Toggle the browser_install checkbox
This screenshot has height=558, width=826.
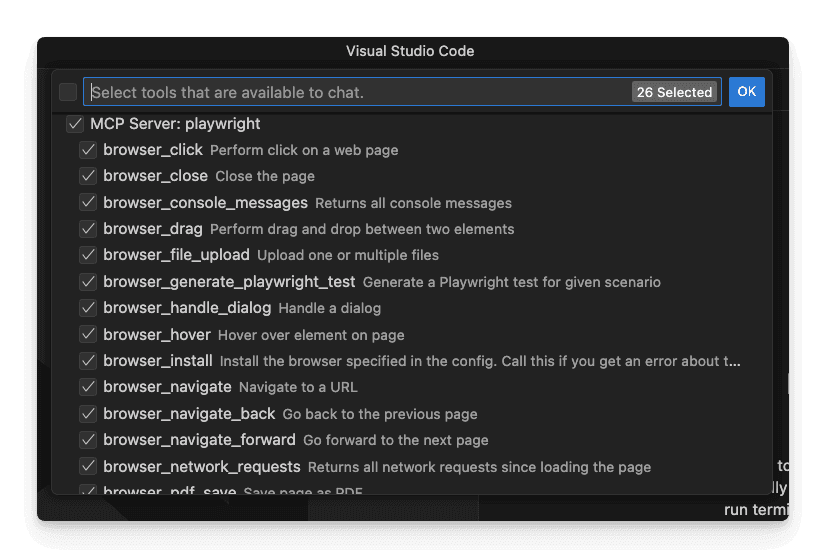pyautogui.click(x=88, y=361)
